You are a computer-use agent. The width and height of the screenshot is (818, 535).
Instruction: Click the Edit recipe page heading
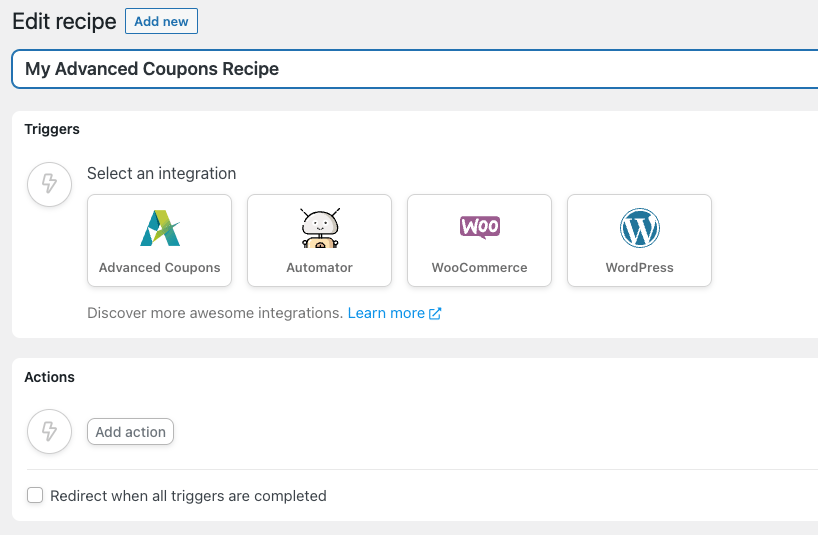(64, 21)
